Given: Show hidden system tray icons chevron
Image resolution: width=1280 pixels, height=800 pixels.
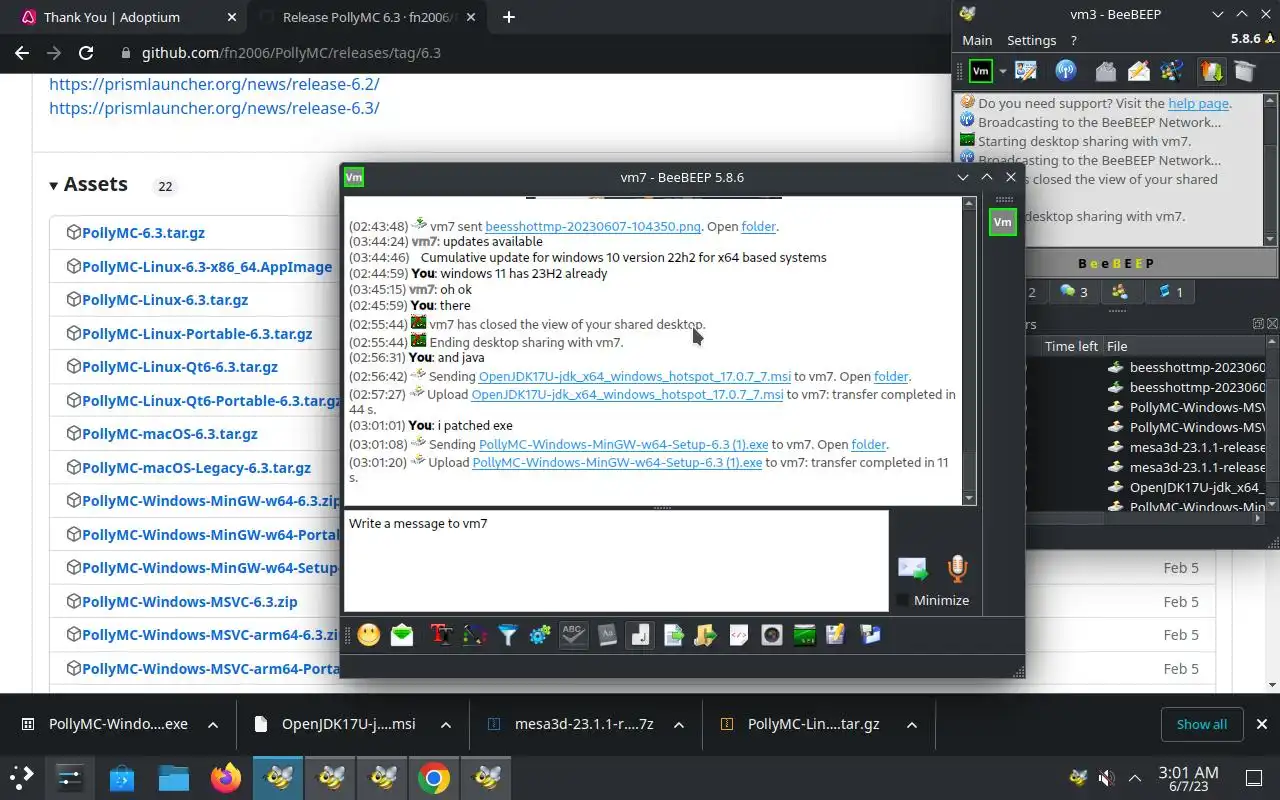Looking at the screenshot, I should [x=1135, y=777].
